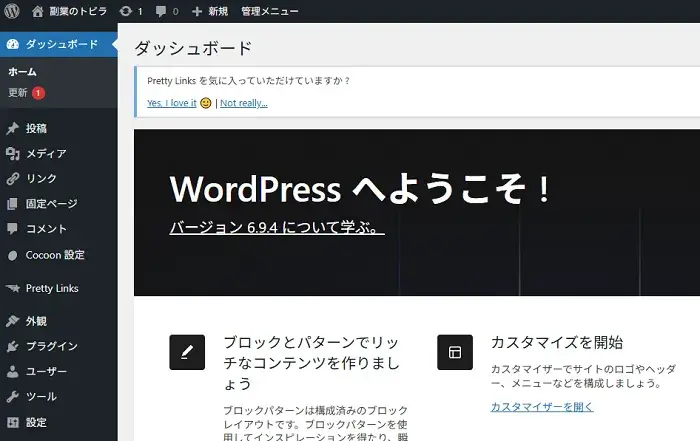Go to ユーザー in the sidebar
700x441 pixels.
tap(46, 371)
